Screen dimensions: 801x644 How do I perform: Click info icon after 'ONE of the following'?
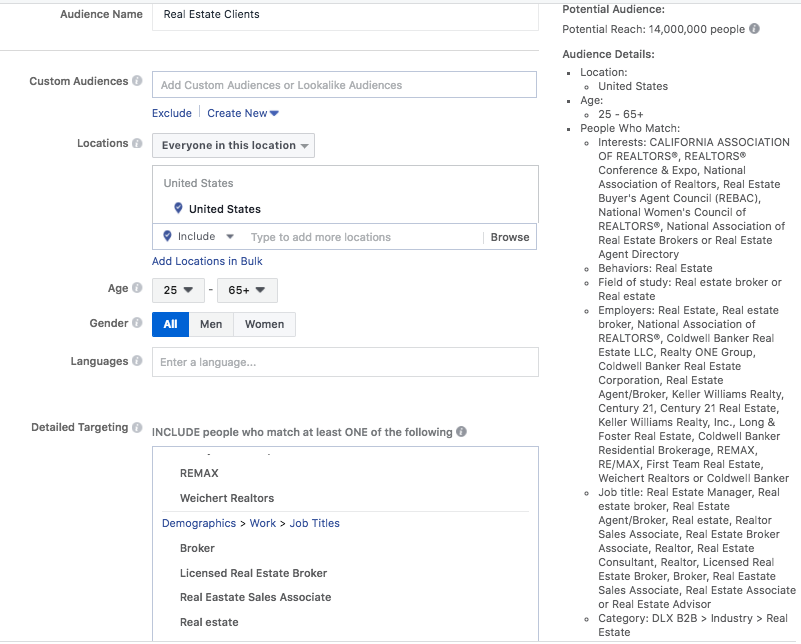coord(461,432)
